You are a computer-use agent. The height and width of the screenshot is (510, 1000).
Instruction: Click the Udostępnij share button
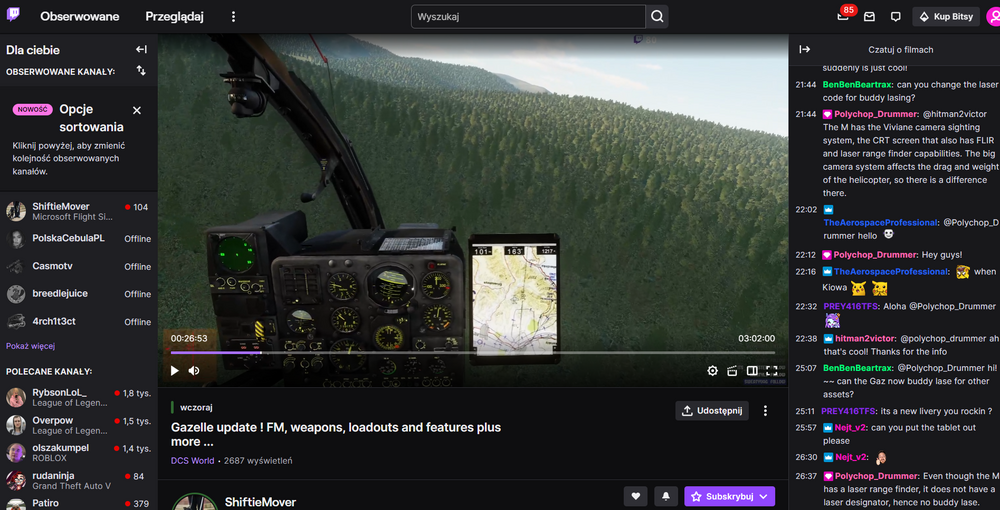[712, 411]
